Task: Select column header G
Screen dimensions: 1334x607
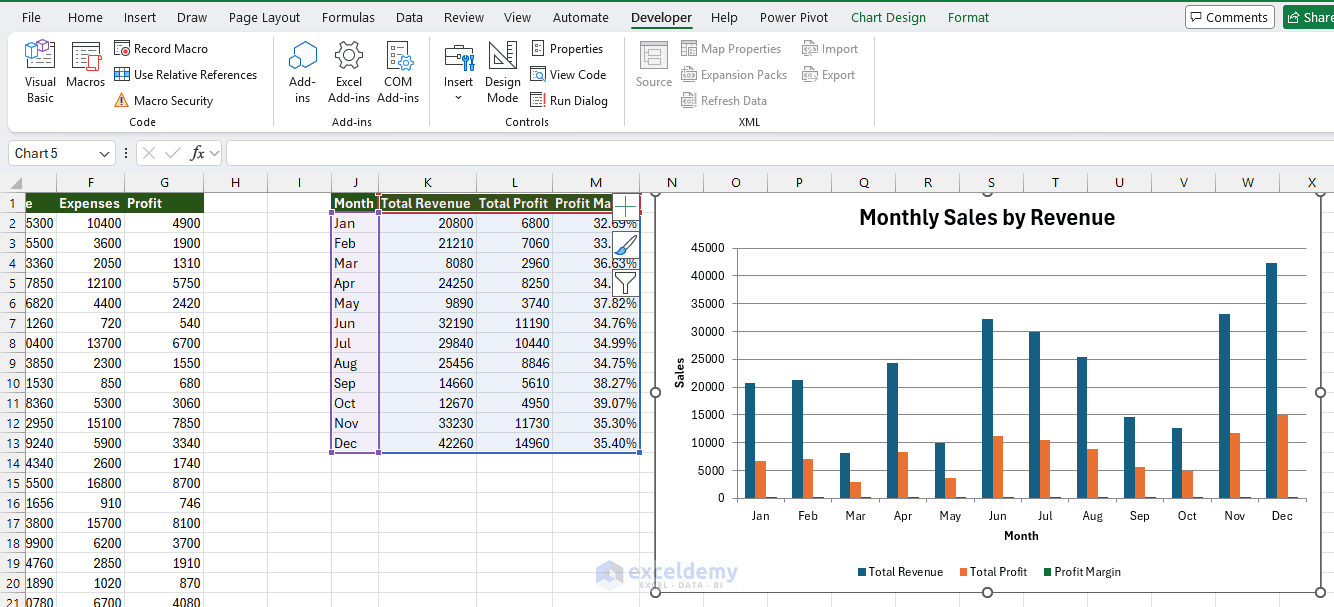Action: [x=164, y=182]
